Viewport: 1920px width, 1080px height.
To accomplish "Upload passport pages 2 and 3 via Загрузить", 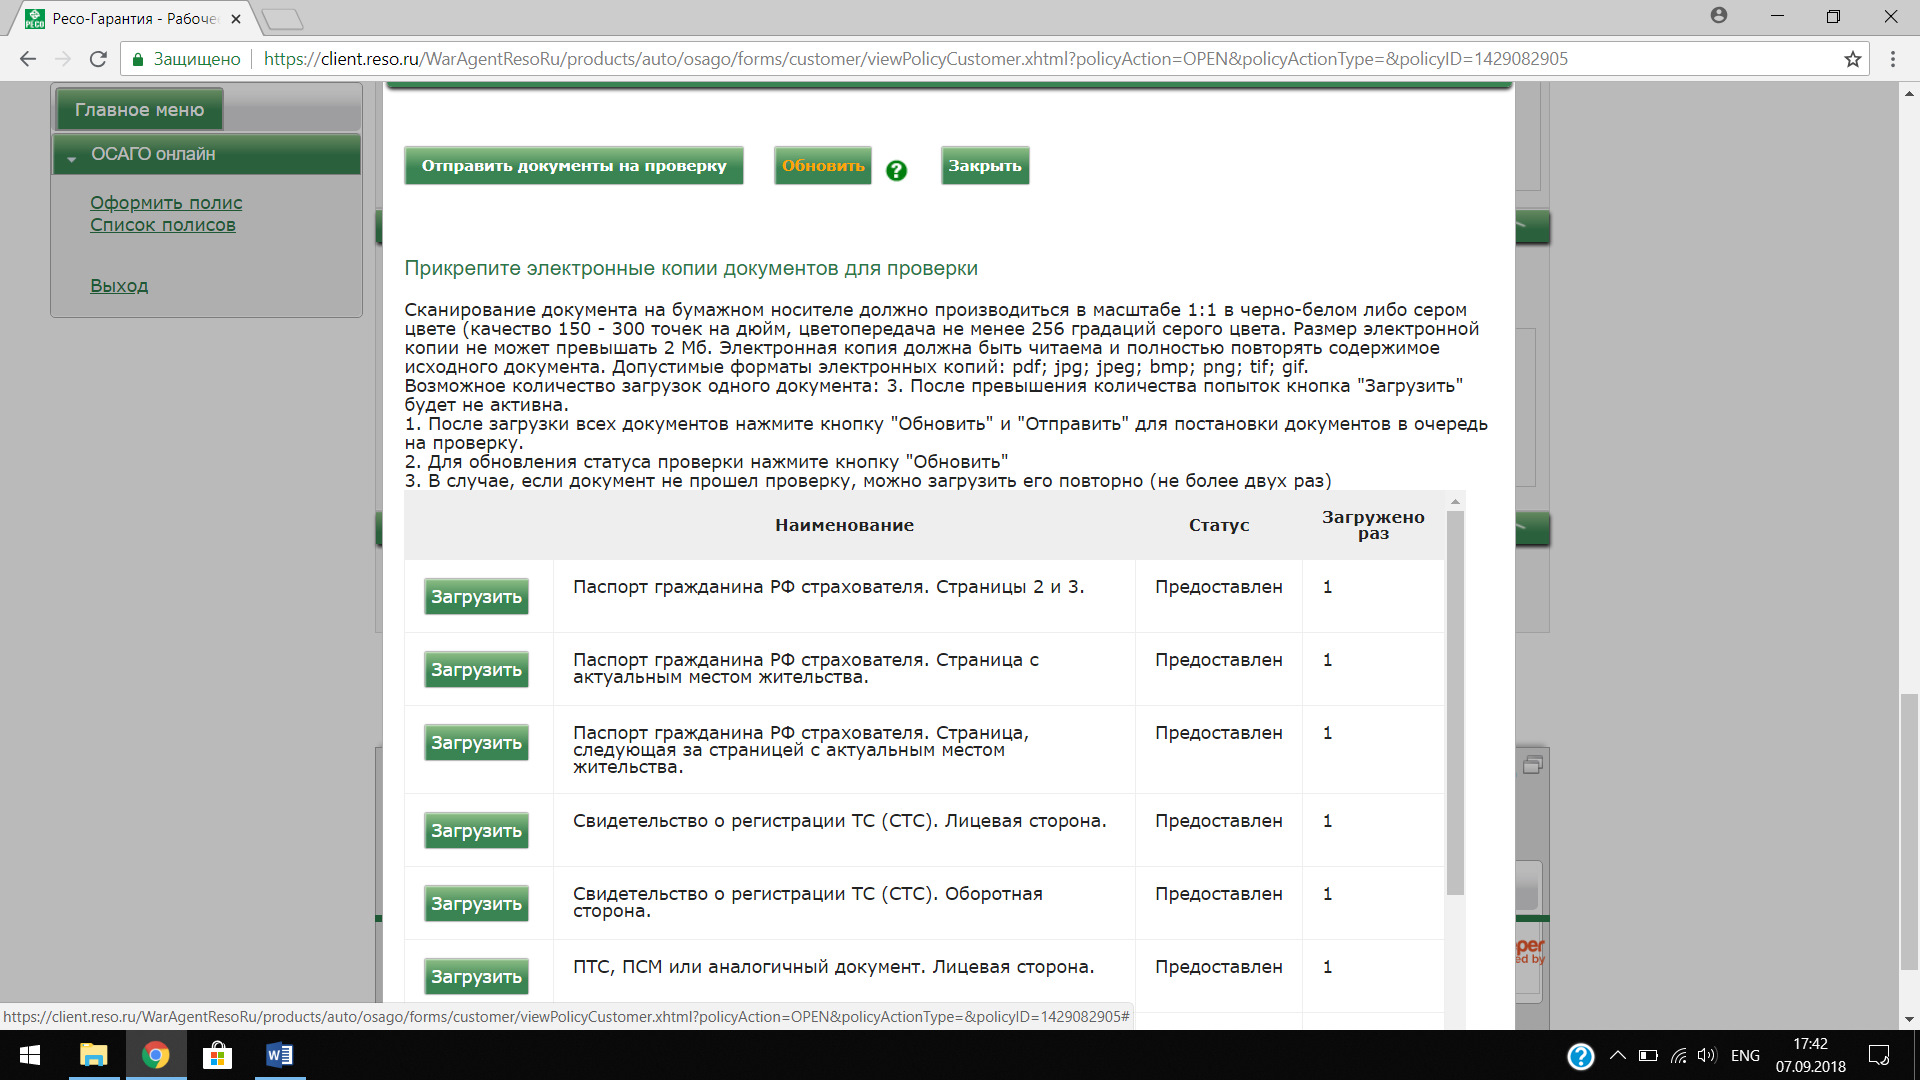I will click(476, 597).
